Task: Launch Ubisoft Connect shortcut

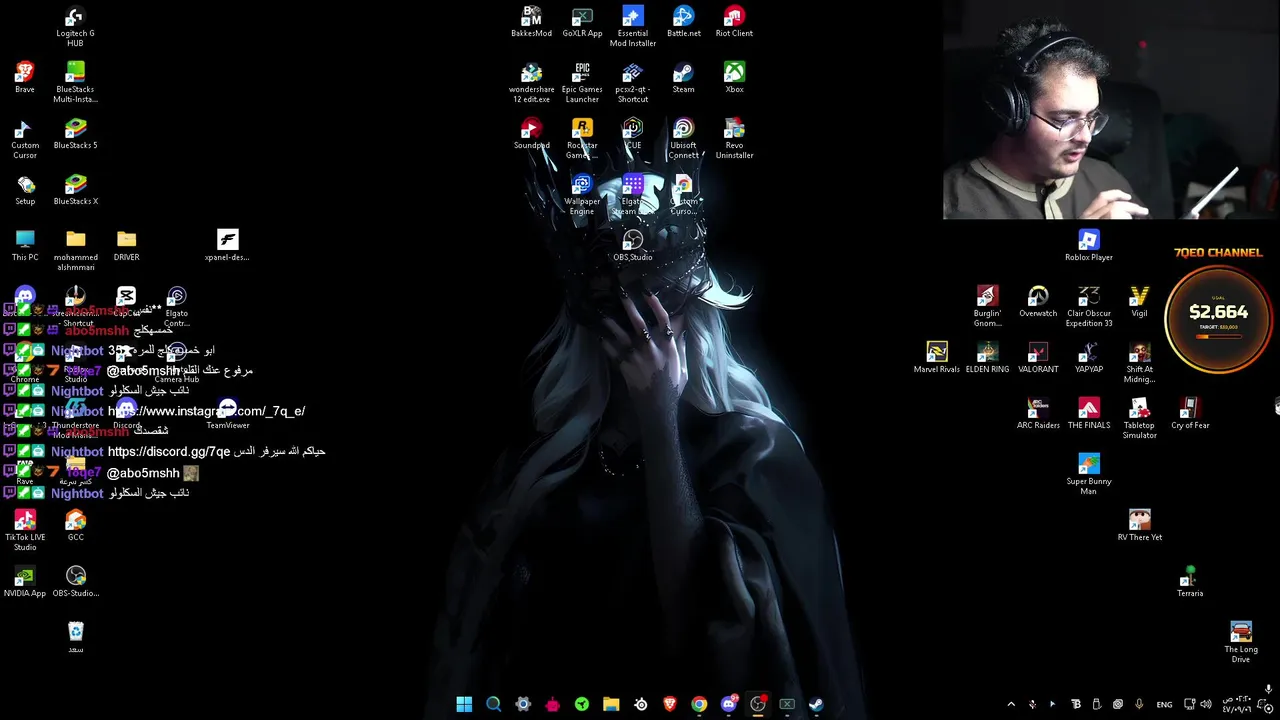Action: 683,139
